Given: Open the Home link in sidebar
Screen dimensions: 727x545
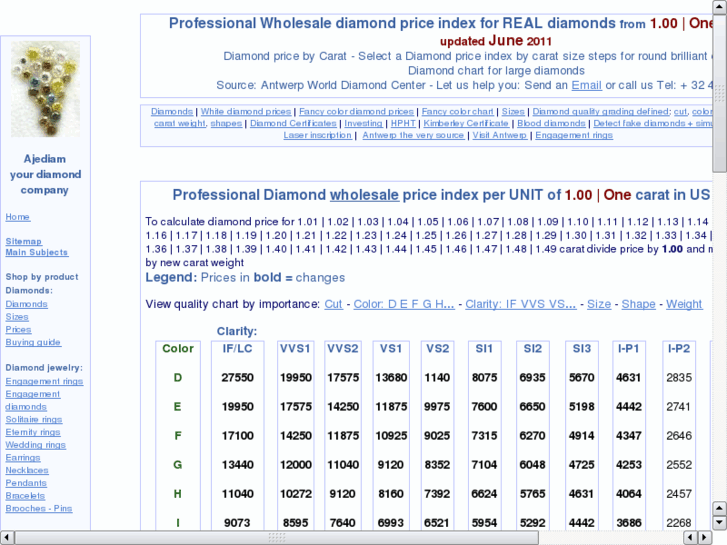Looking at the screenshot, I should coord(18,217).
